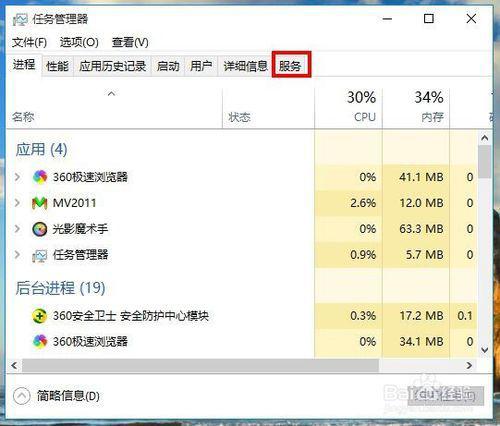Click the vertical scrollbar down arrow

[485, 350]
